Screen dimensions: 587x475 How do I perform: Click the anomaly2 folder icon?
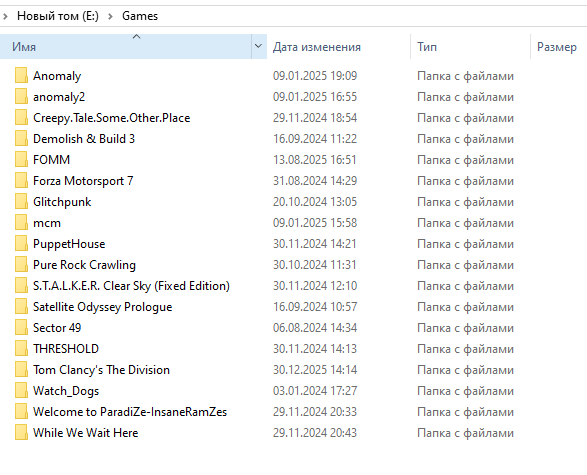point(21,96)
